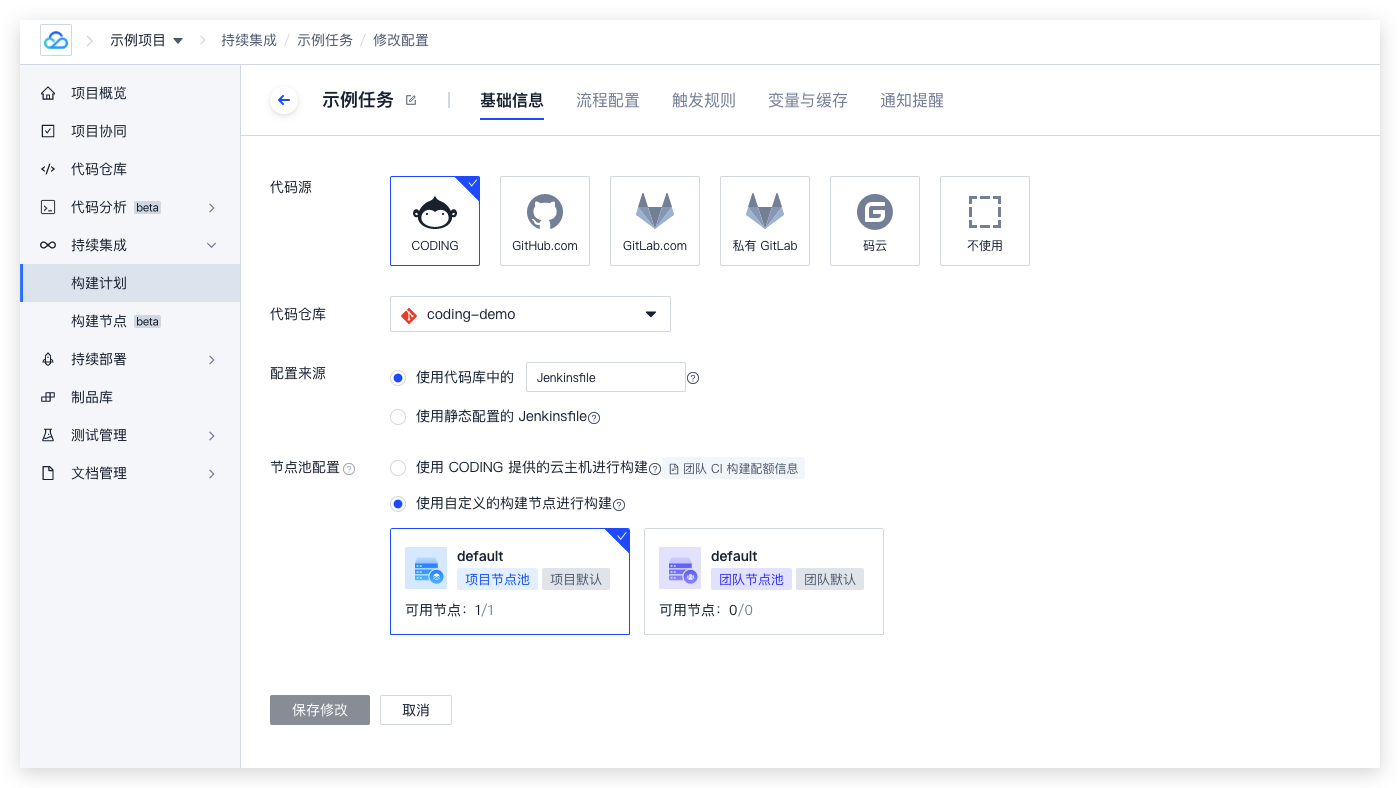Choose 私有 GitLab code source
Image resolution: width=1400 pixels, height=788 pixels.
click(x=765, y=221)
